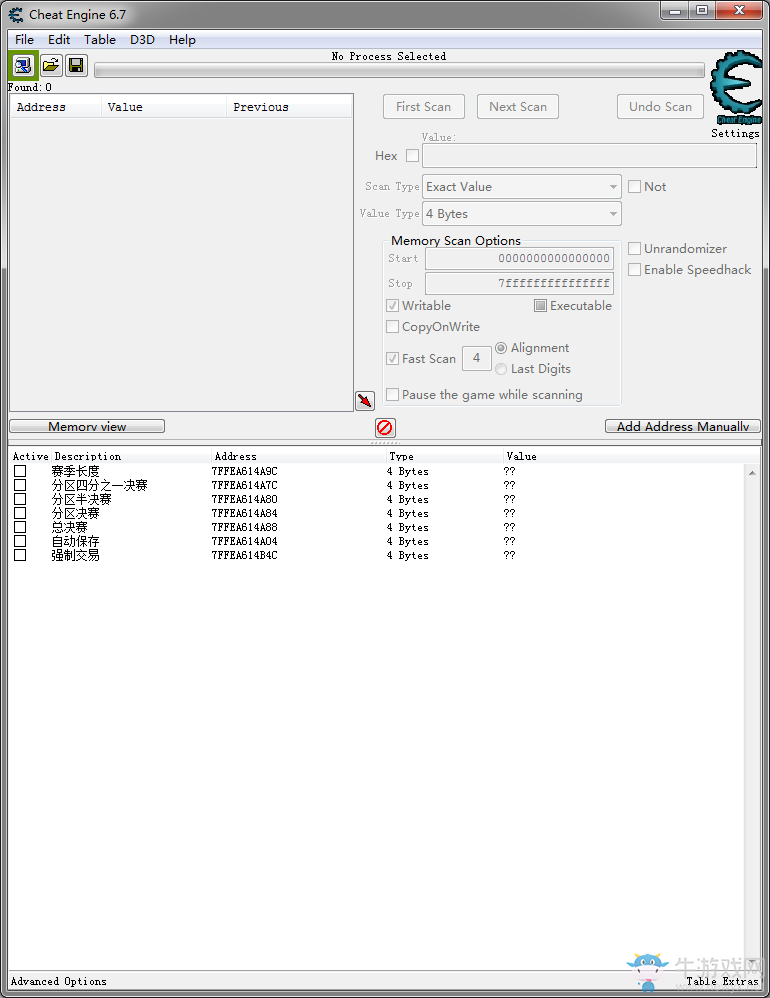Activate the 自动保存 entry checkbox

tap(20, 541)
